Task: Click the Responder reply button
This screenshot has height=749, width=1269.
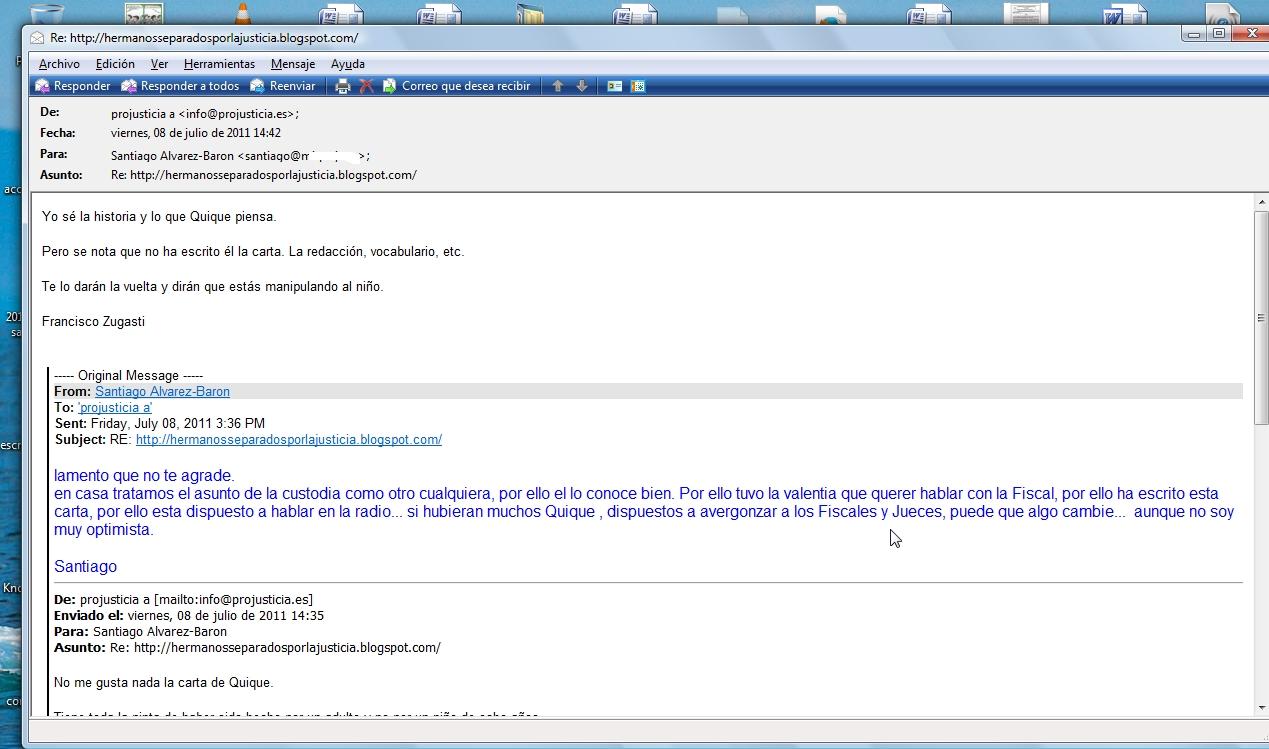Action: [73, 86]
